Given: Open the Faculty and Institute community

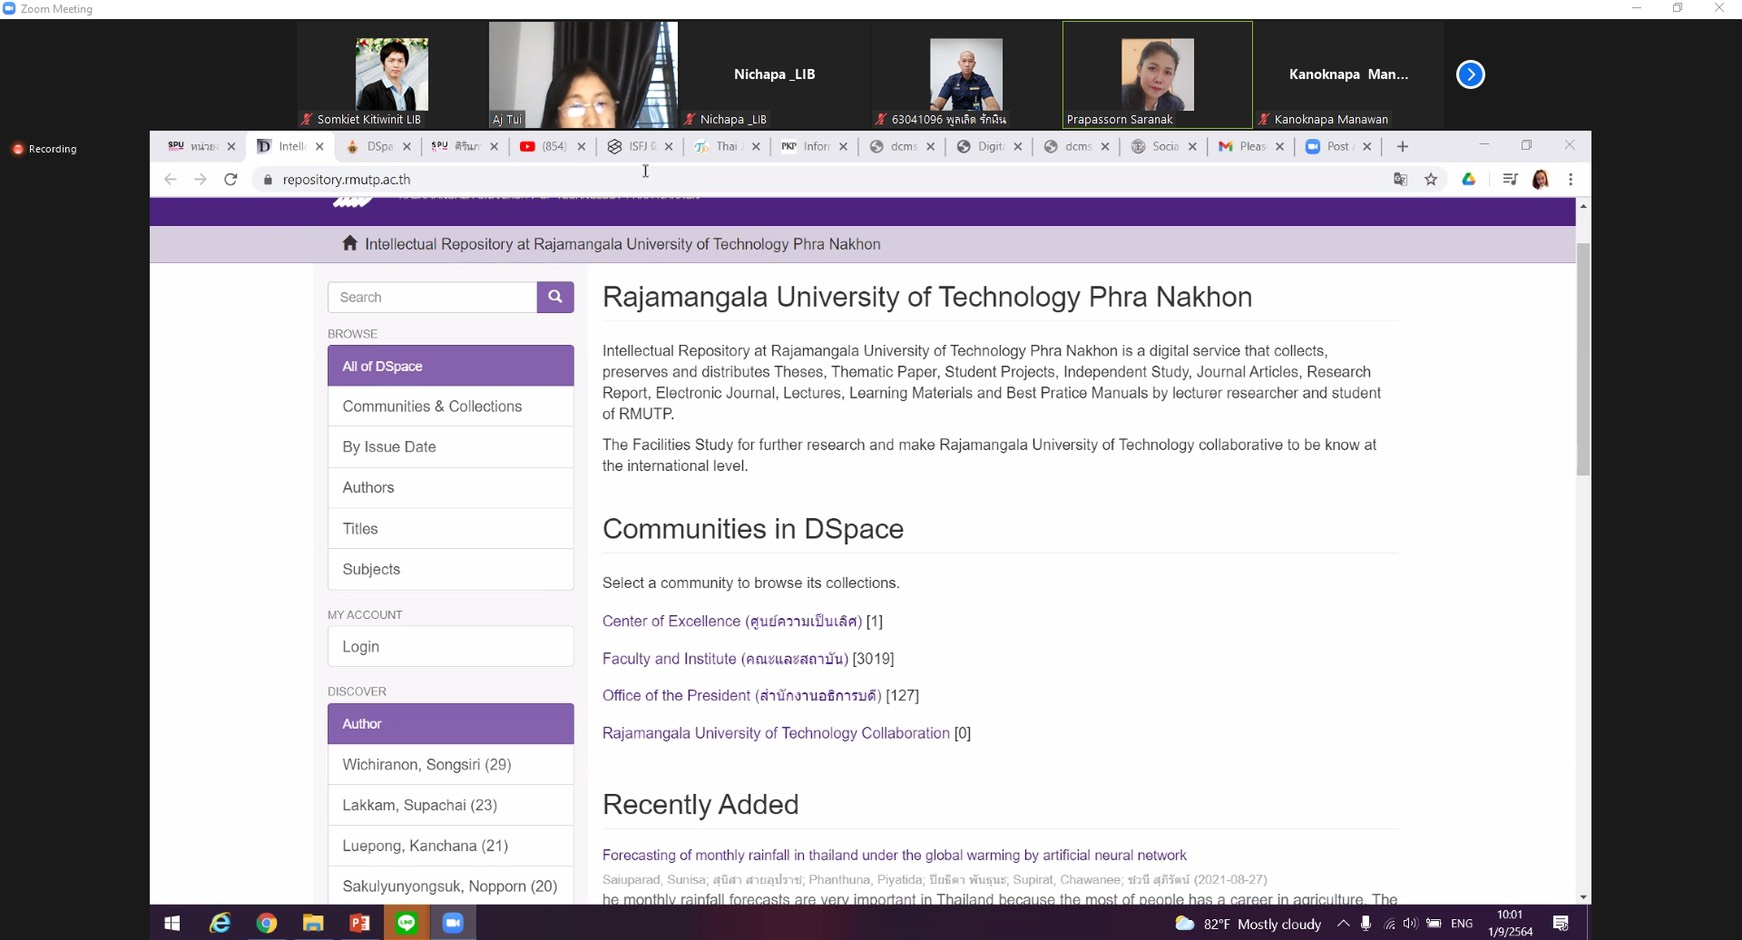Looking at the screenshot, I should pyautogui.click(x=725, y=659).
